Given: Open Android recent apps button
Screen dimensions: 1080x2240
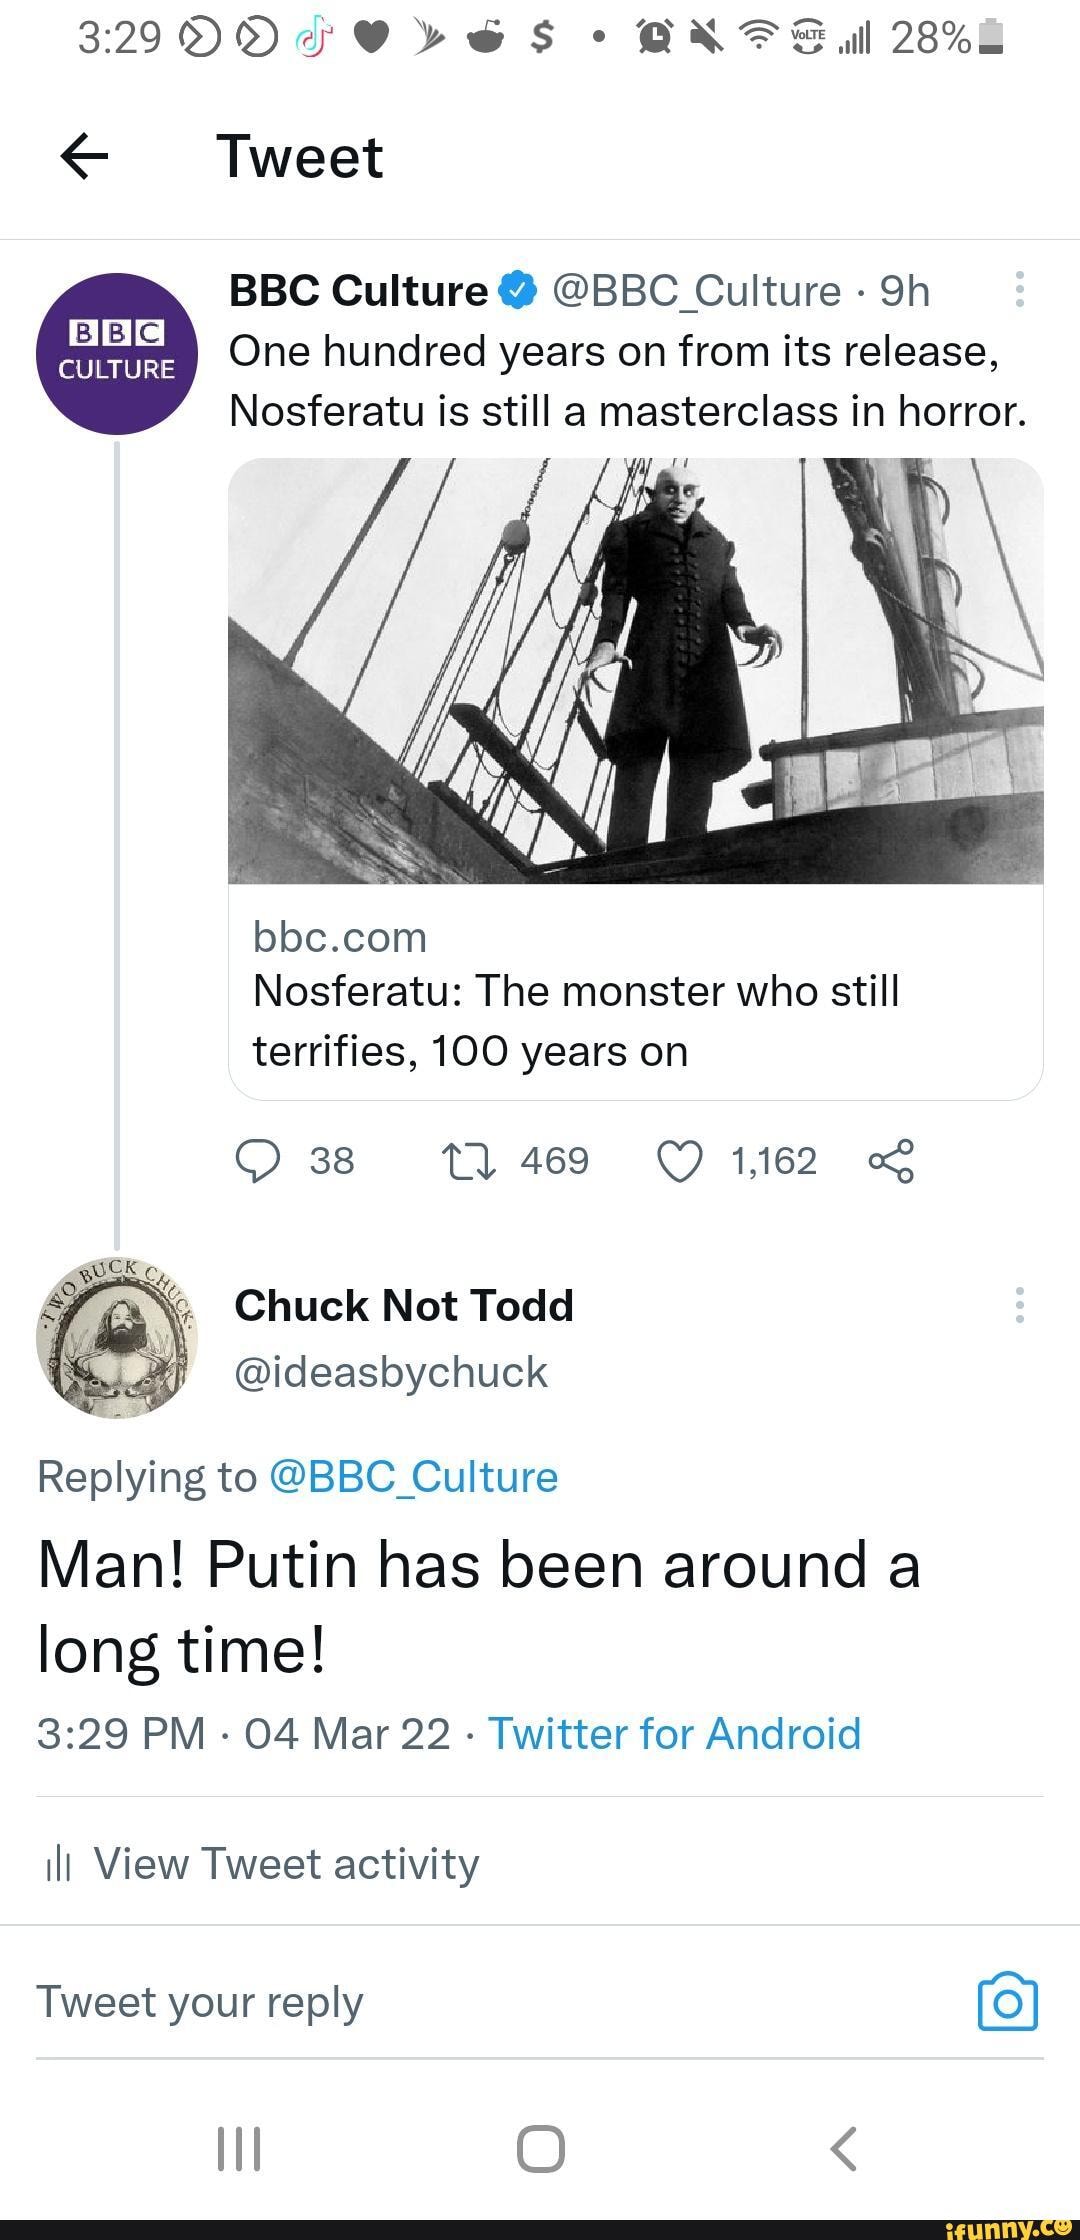Looking at the screenshot, I should click(x=239, y=2148).
